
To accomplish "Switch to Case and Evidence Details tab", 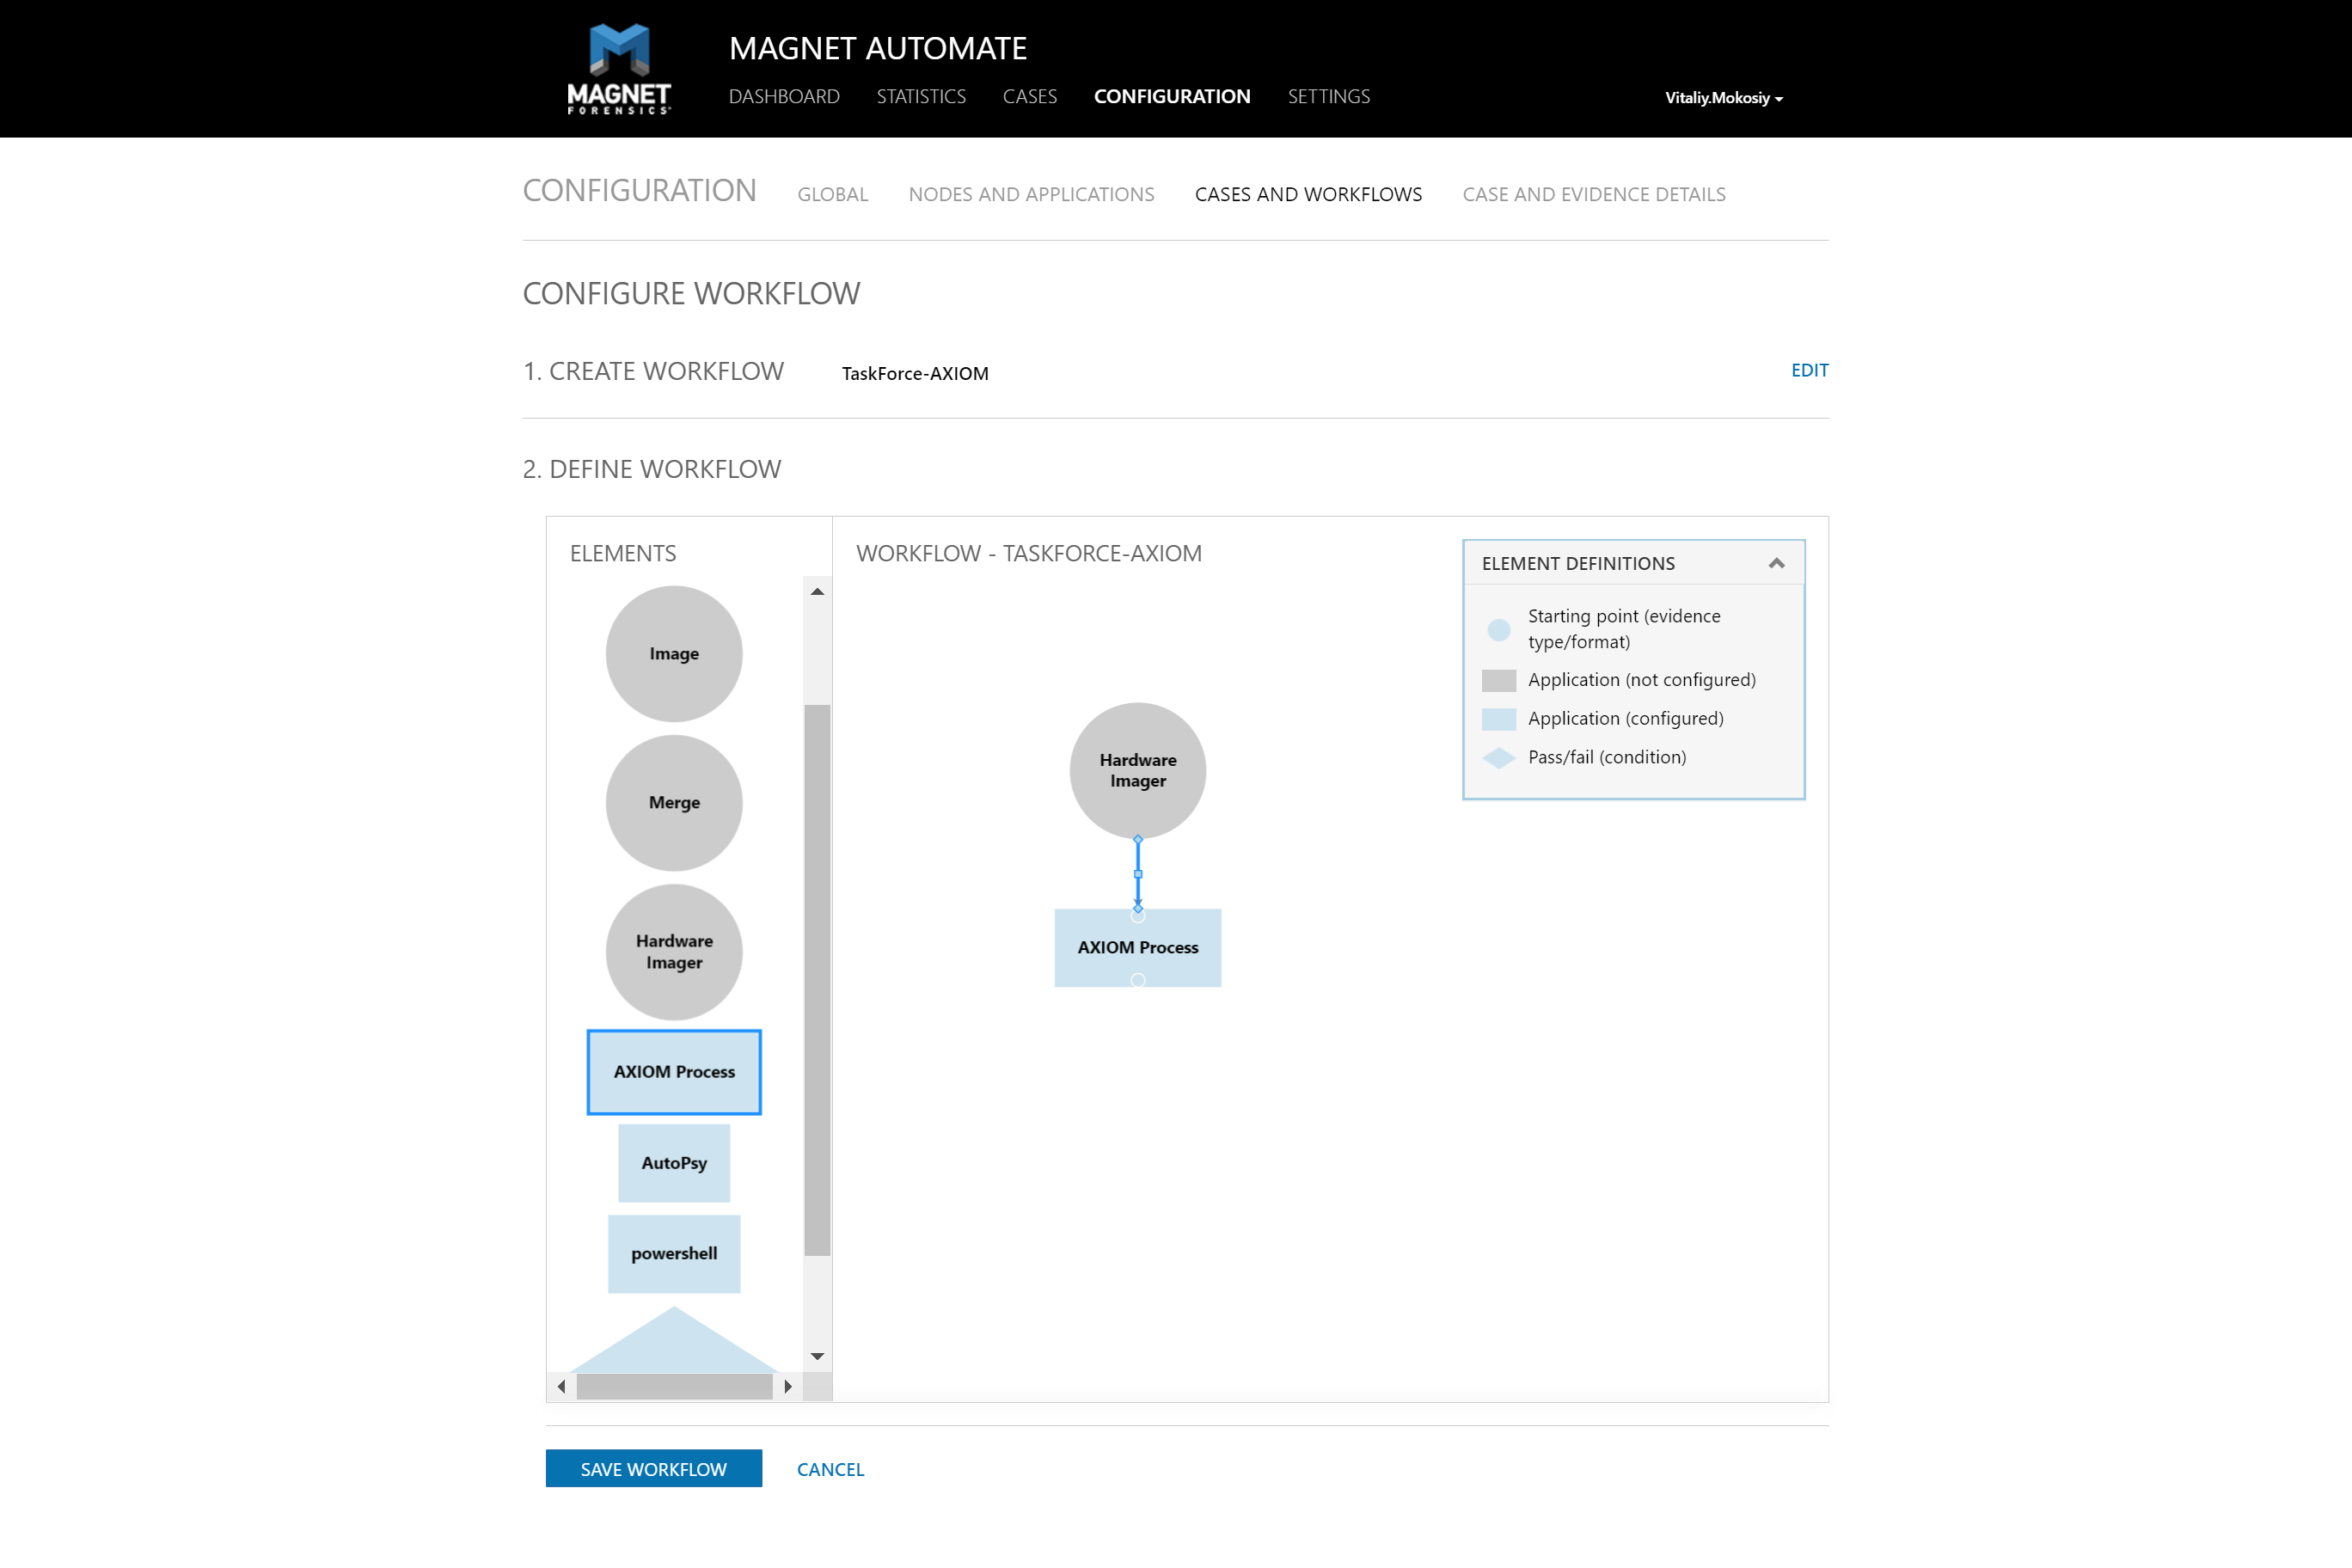I will coord(1594,195).
